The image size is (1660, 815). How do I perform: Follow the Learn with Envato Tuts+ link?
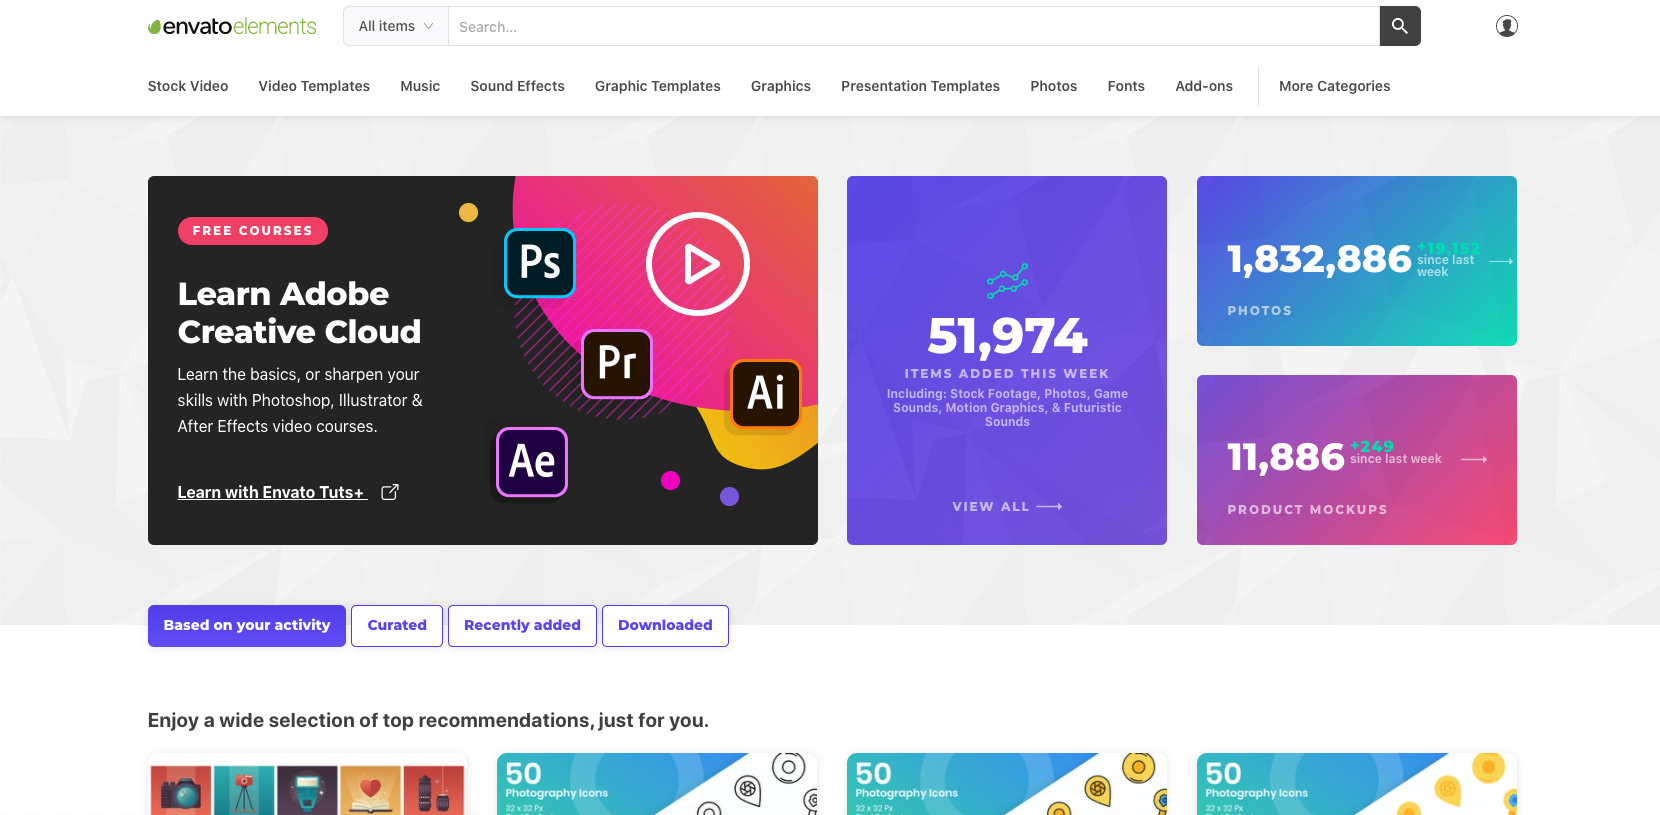pyautogui.click(x=270, y=492)
